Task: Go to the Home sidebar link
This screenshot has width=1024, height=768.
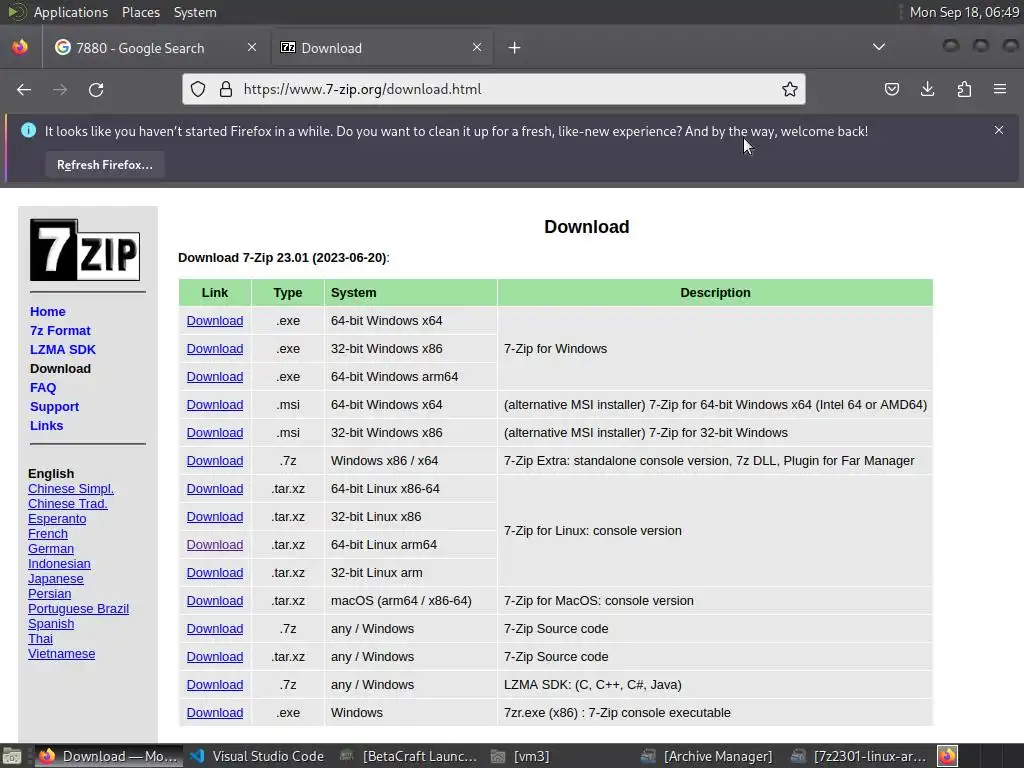Action: (48, 312)
